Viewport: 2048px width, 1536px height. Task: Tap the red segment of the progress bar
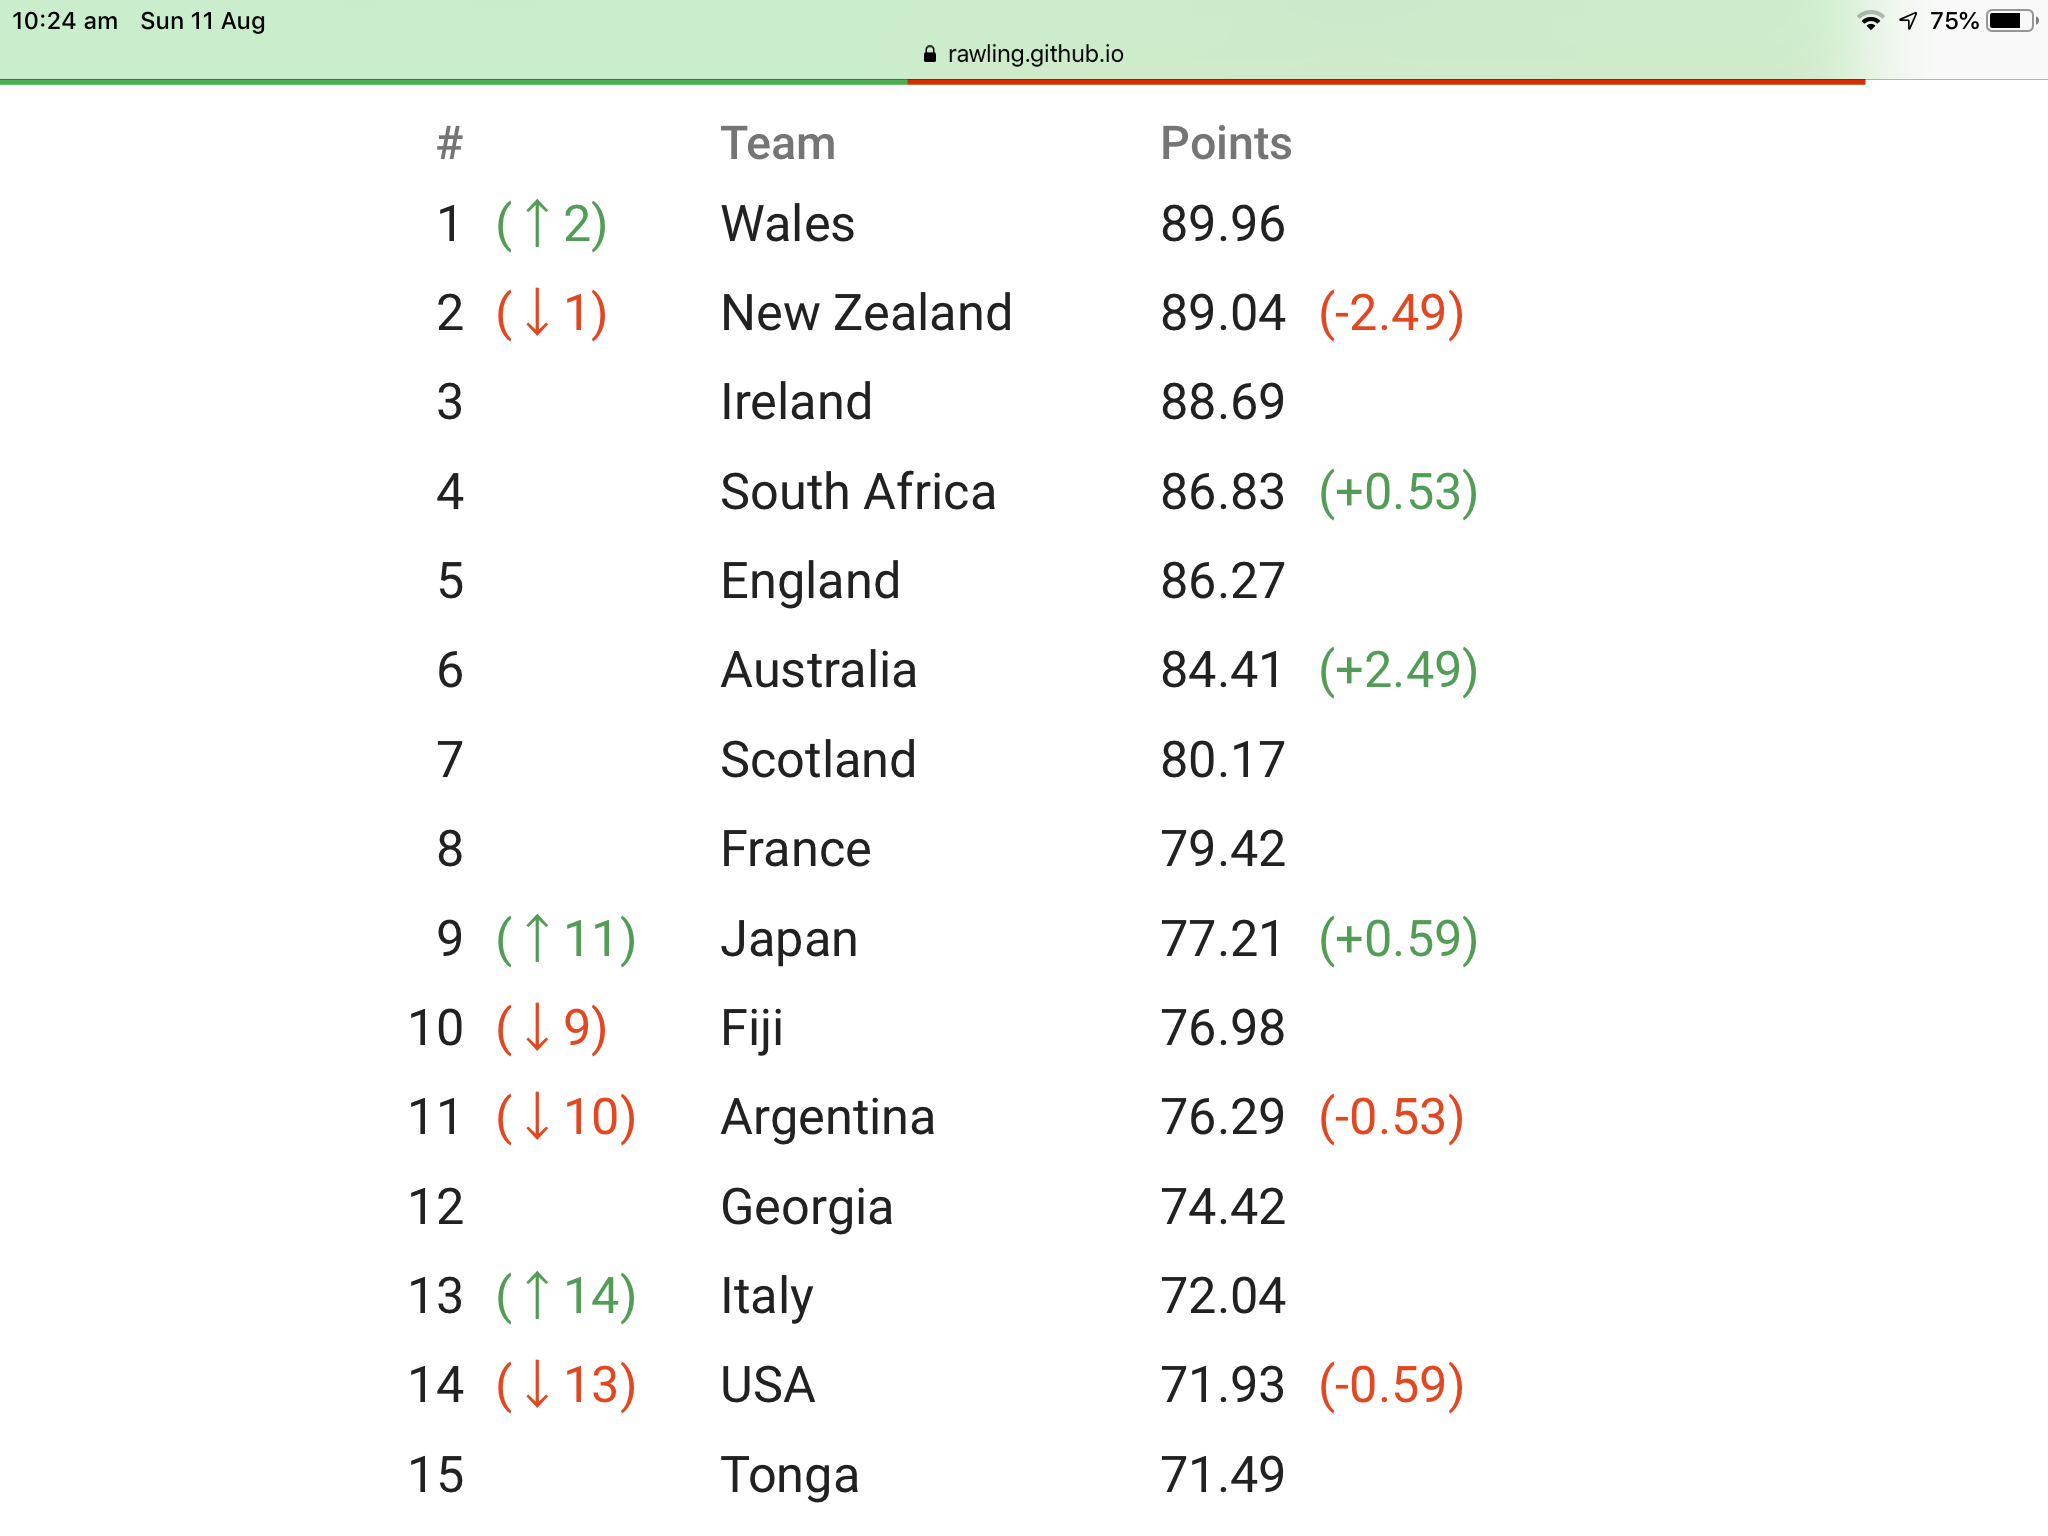coord(1386,81)
